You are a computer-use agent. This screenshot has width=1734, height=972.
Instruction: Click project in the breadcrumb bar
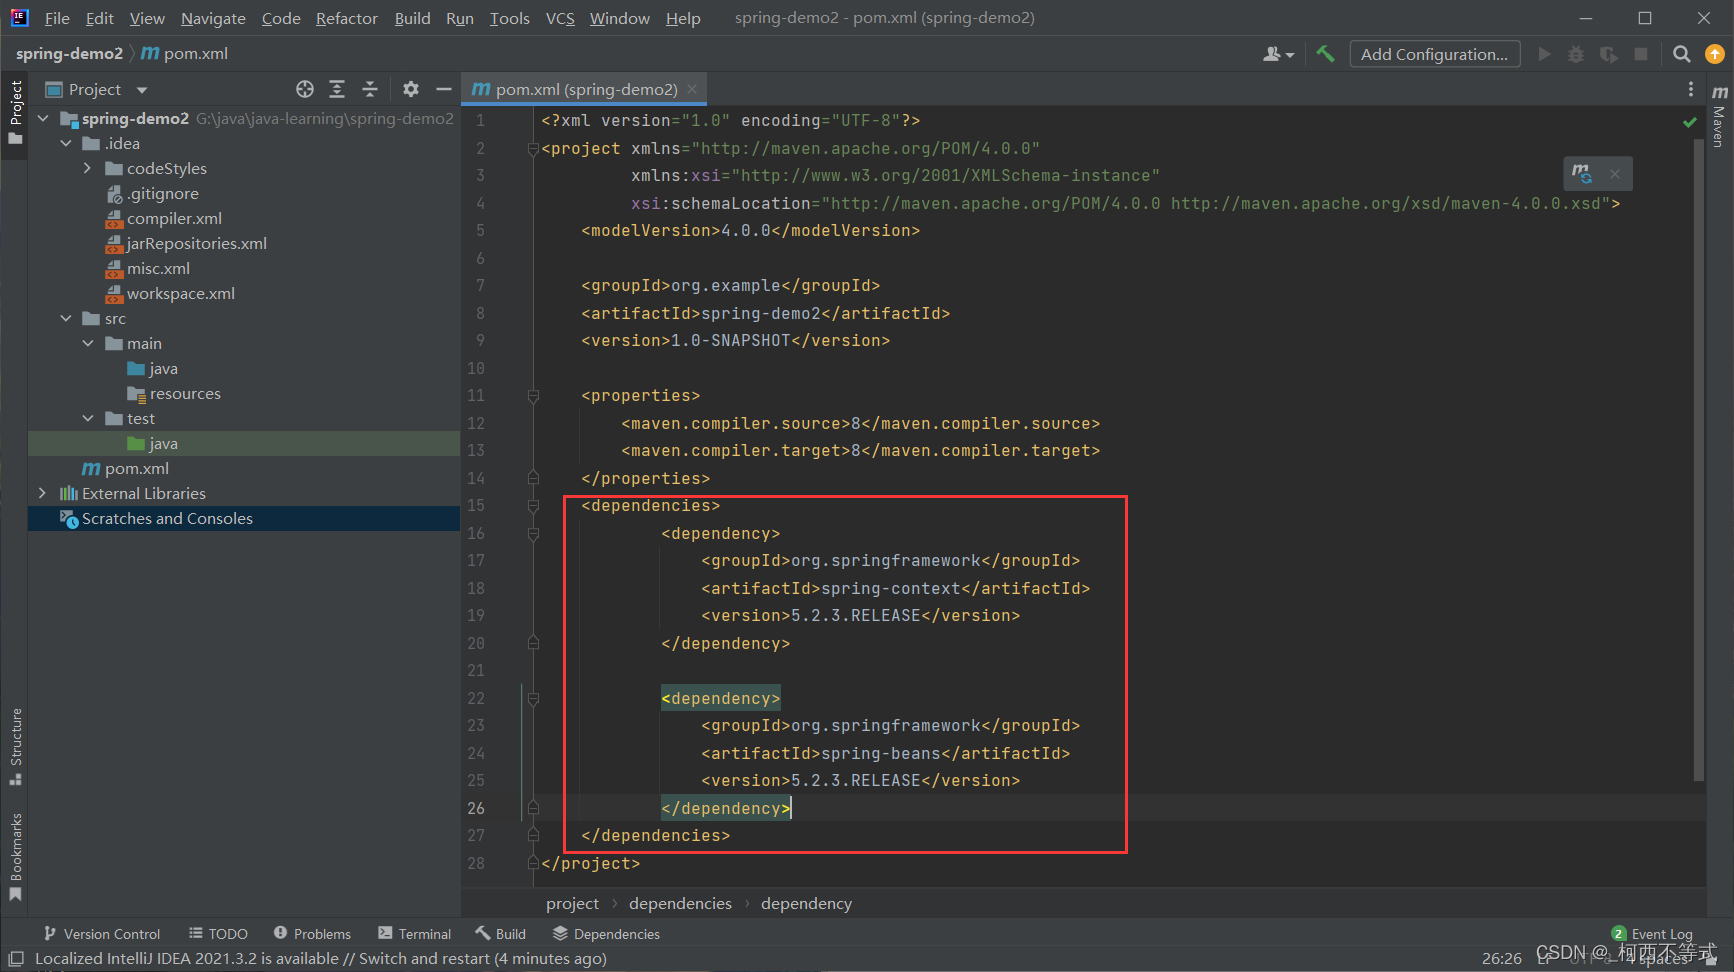point(572,903)
